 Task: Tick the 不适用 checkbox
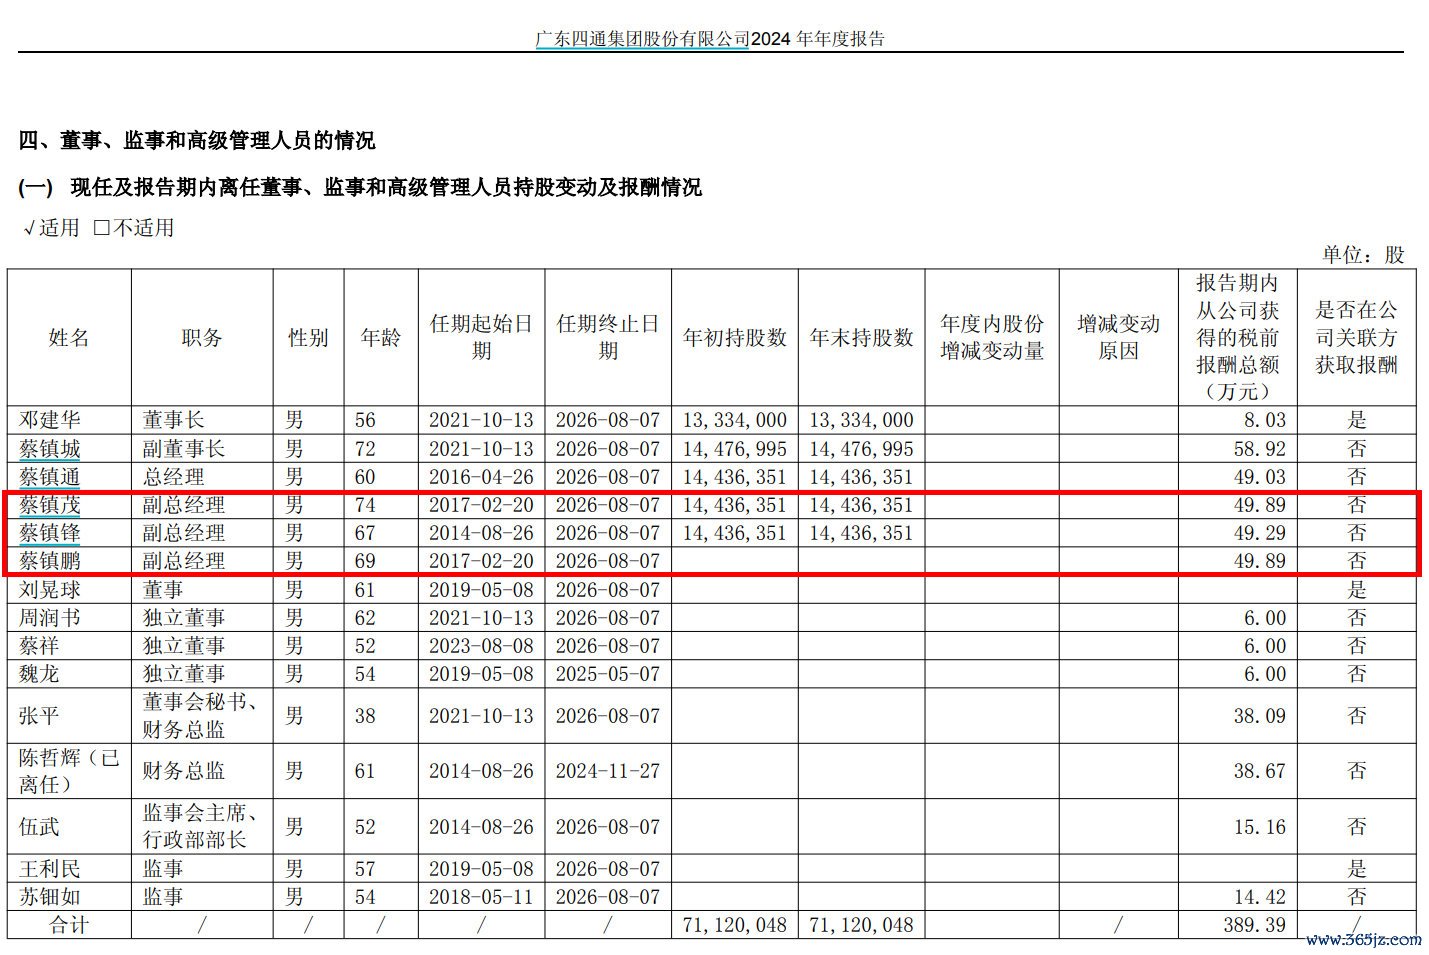coord(101,228)
